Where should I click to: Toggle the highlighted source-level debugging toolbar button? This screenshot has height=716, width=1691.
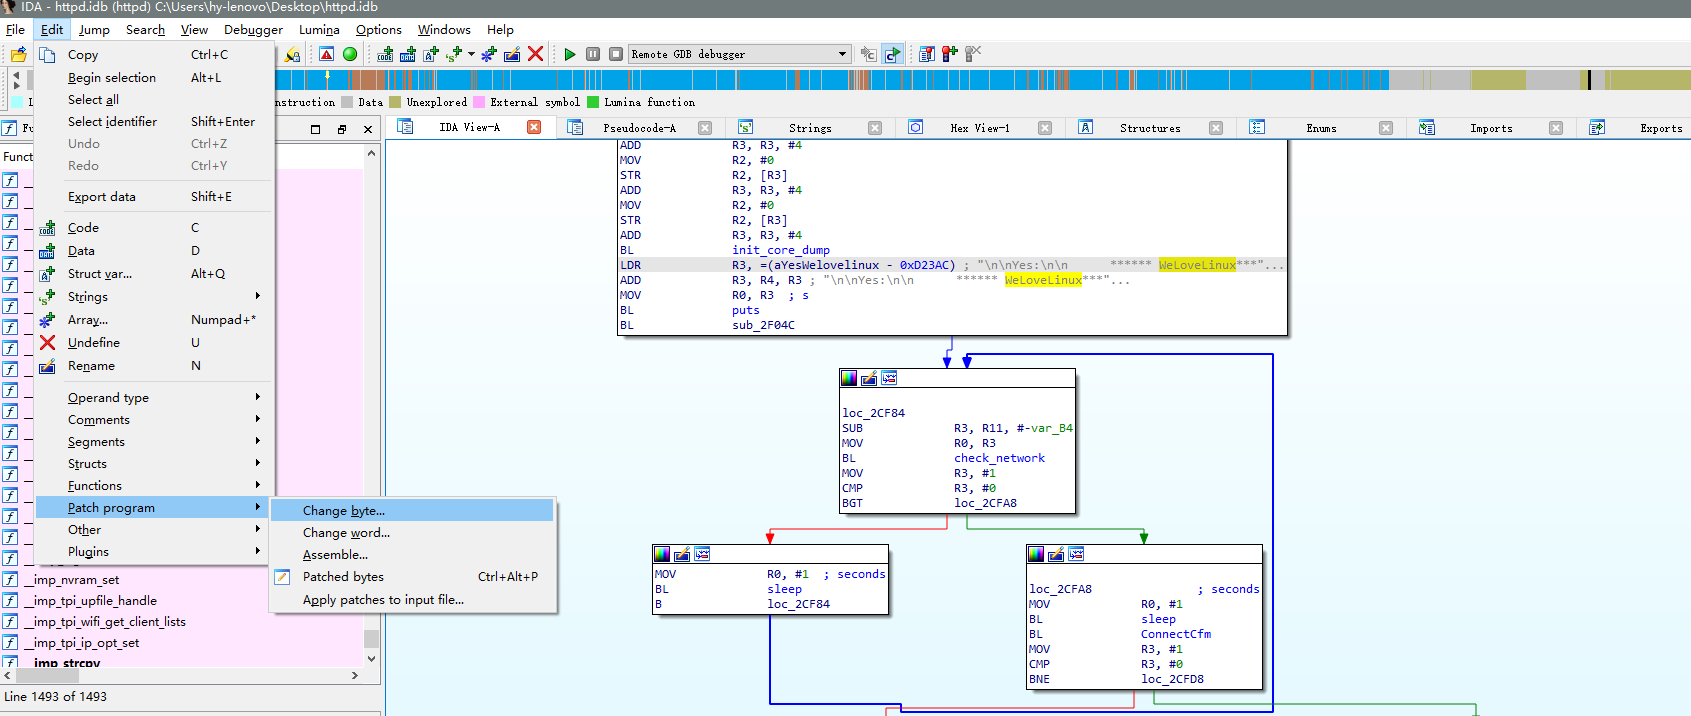pyautogui.click(x=892, y=54)
